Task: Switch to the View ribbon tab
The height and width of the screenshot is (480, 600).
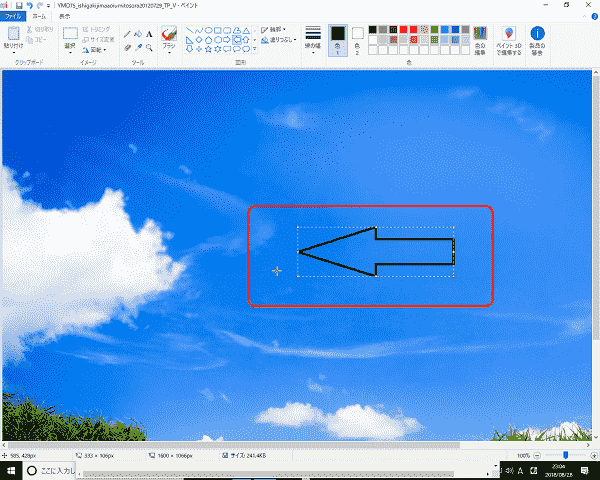Action: tap(64, 16)
